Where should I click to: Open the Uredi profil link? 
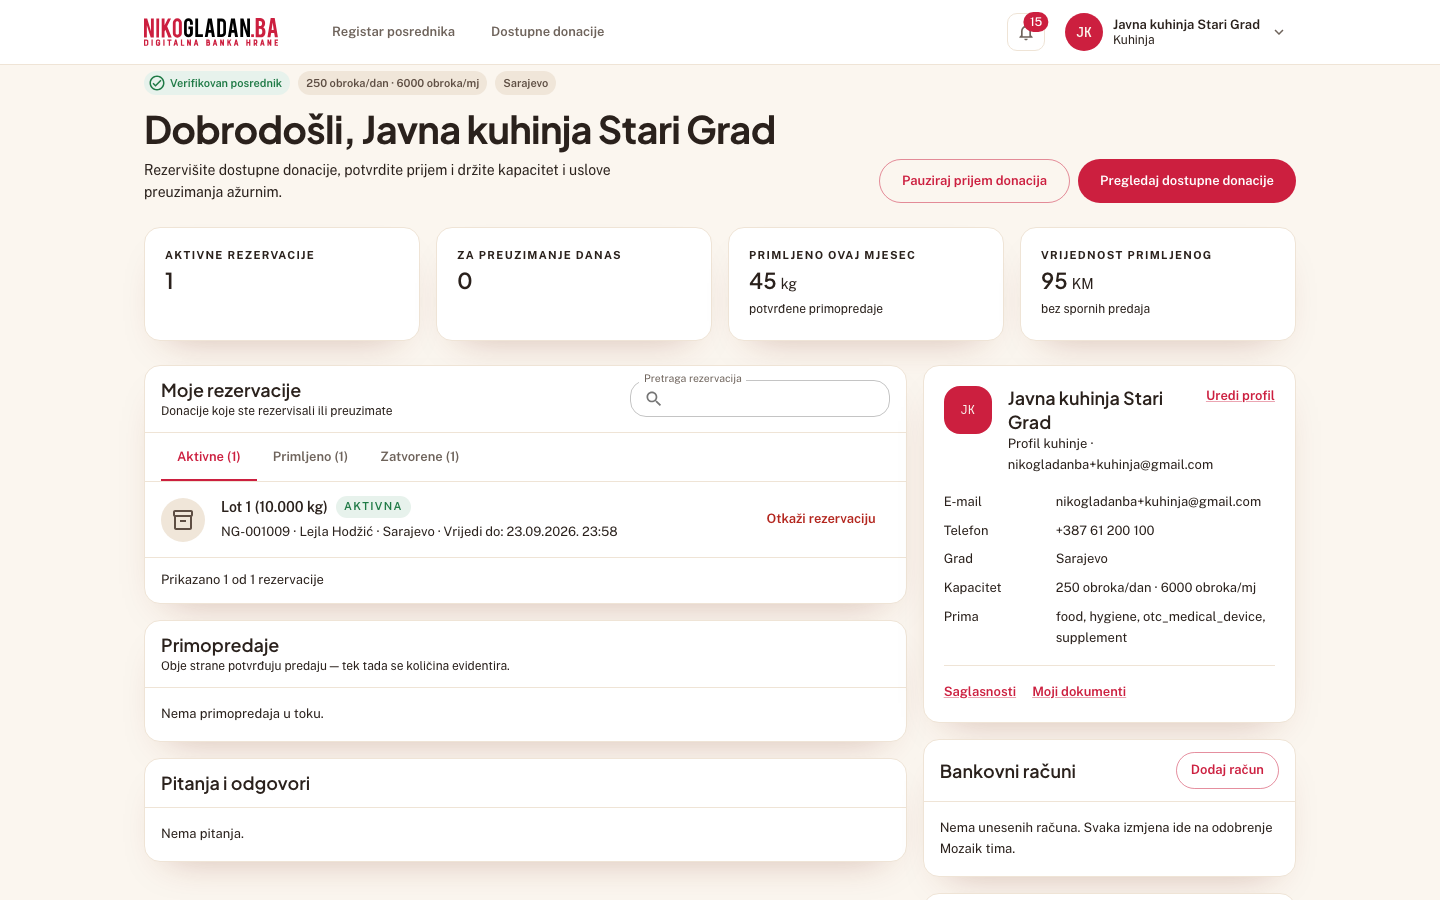tap(1240, 396)
